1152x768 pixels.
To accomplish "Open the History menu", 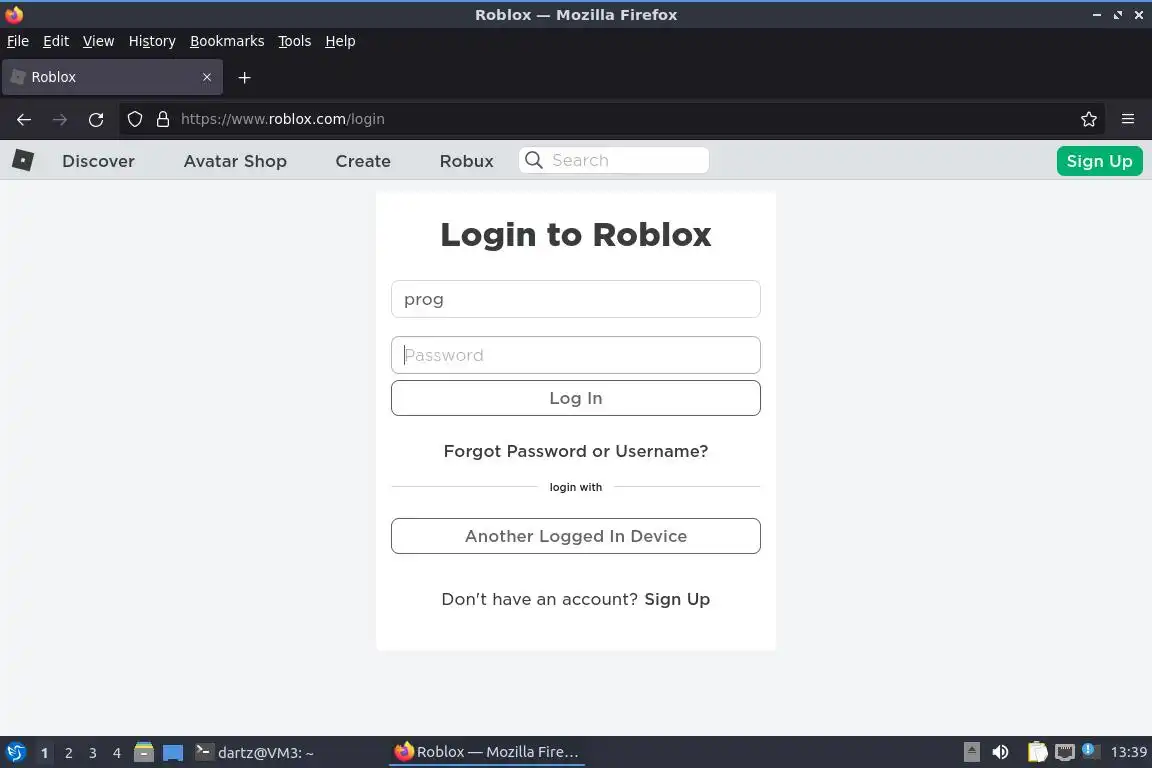I will 152,41.
